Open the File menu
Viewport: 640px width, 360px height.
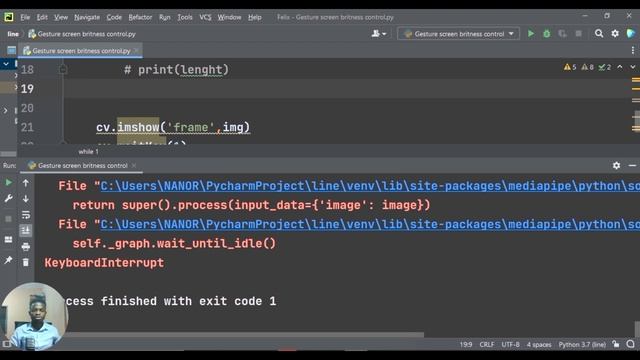[25, 17]
